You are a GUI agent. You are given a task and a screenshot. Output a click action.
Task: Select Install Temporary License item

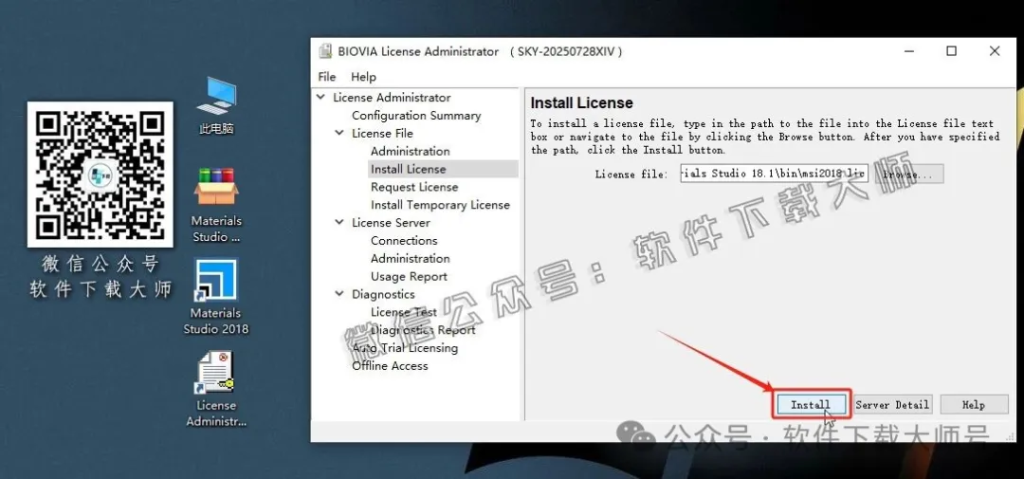[440, 205]
